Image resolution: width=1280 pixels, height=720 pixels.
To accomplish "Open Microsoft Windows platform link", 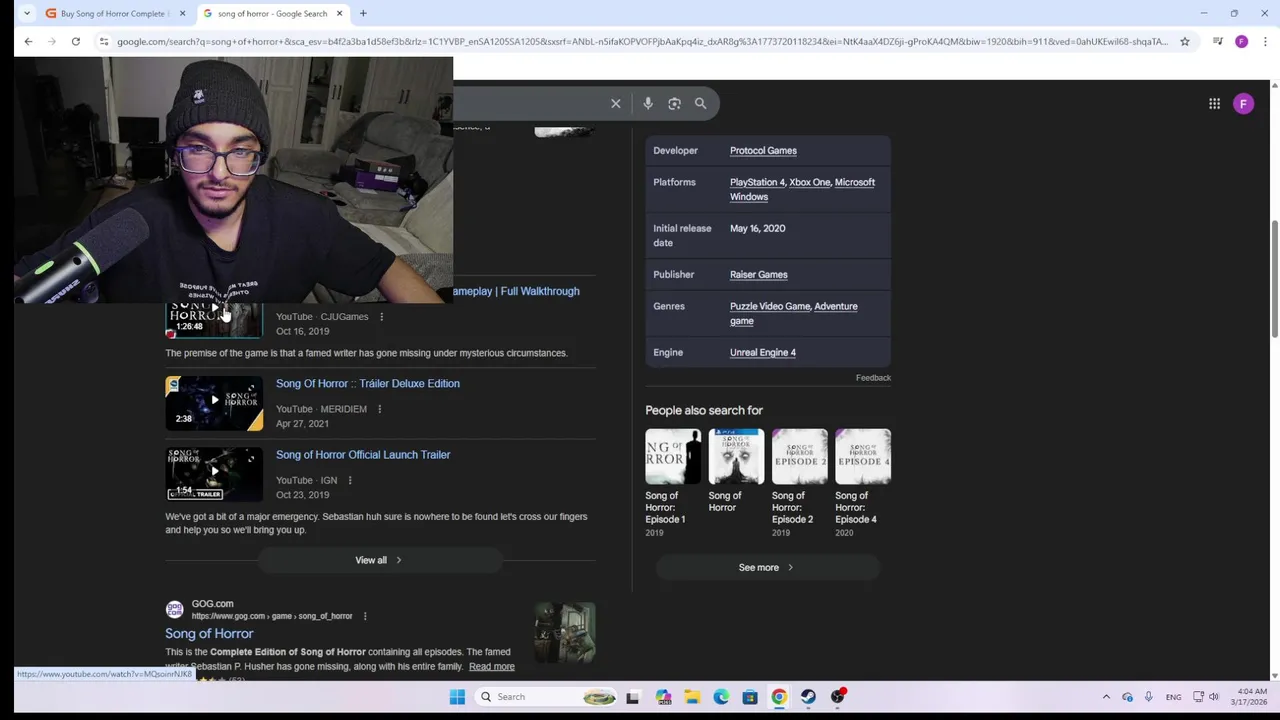I will [x=802, y=189].
